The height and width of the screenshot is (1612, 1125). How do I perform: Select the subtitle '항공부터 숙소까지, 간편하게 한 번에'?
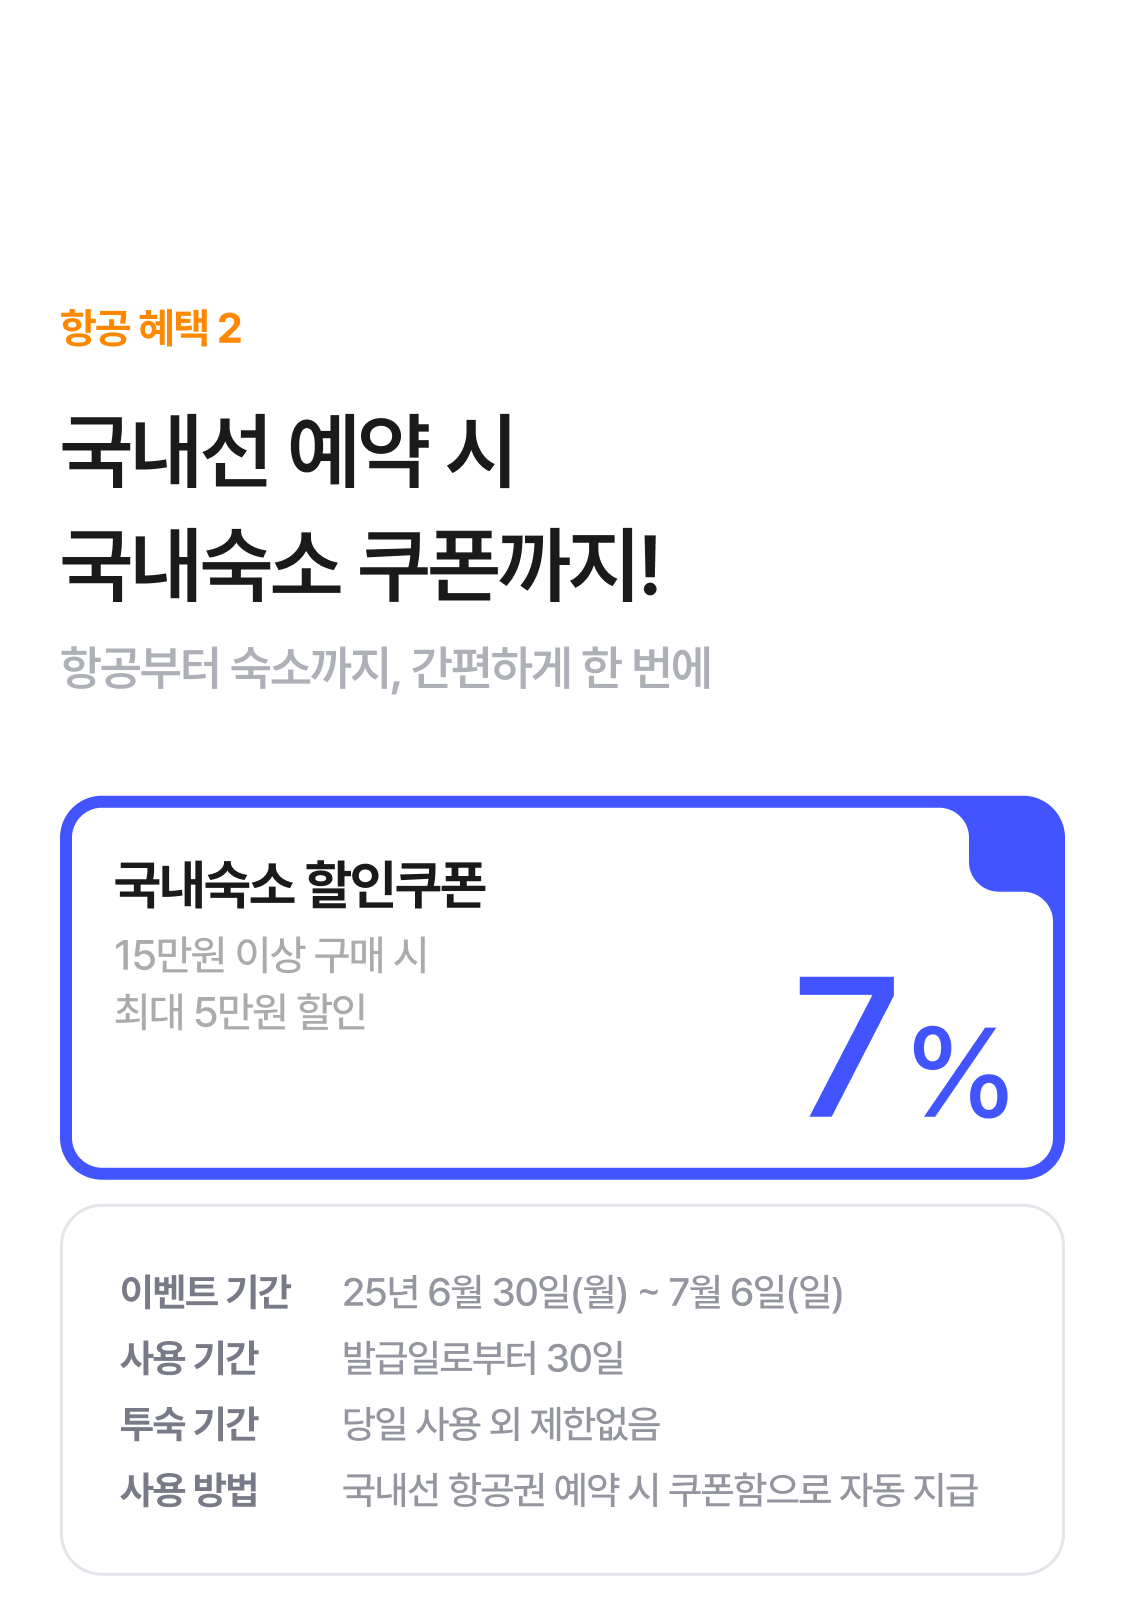click(x=386, y=668)
